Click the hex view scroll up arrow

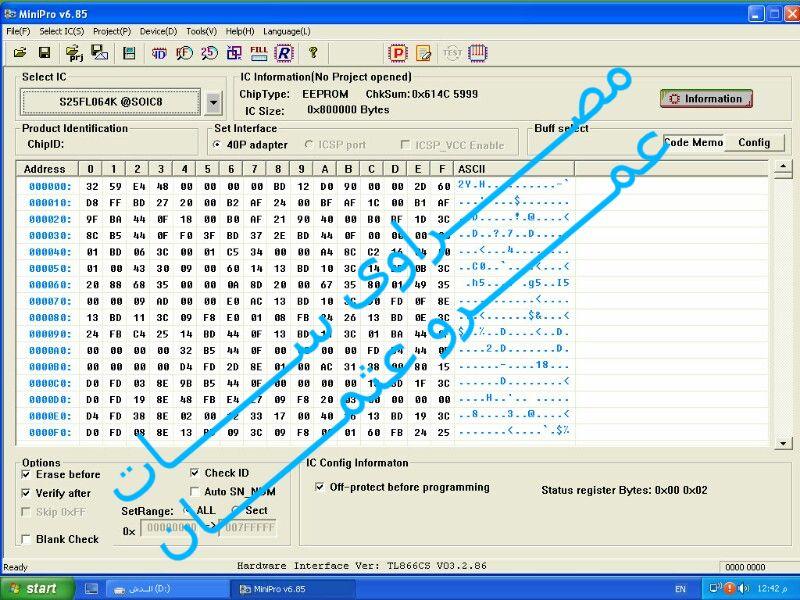pos(783,168)
